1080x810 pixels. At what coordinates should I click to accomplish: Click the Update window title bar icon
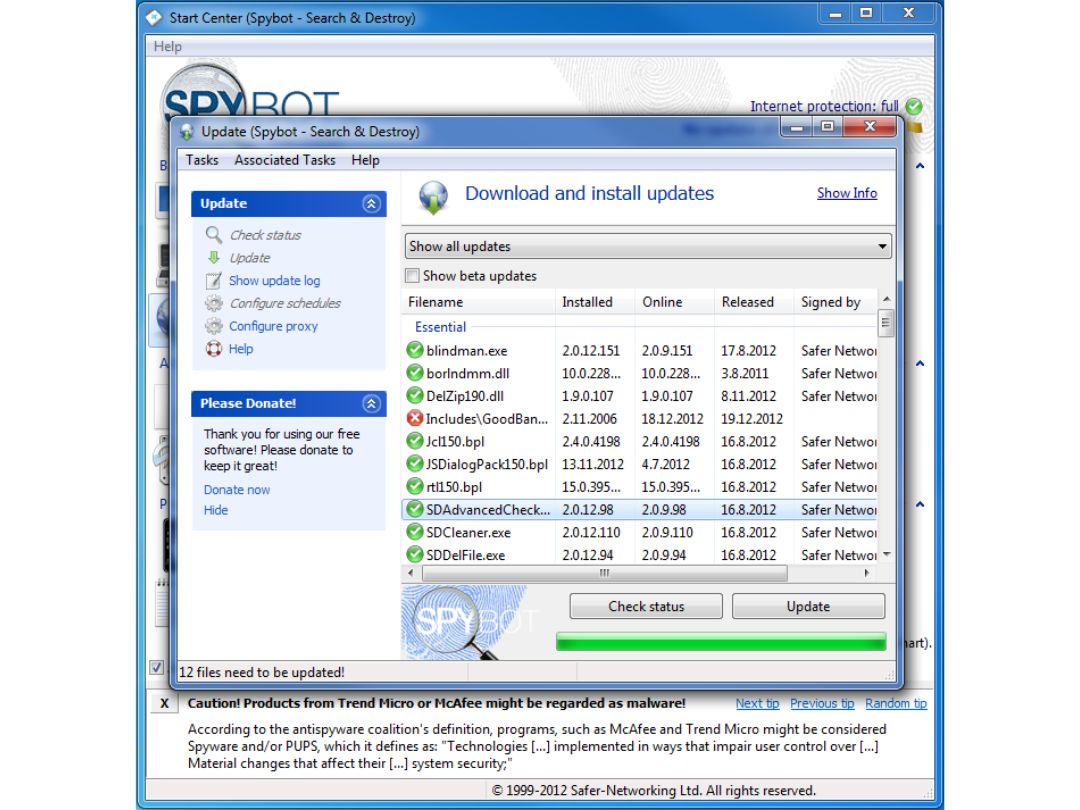(x=187, y=132)
